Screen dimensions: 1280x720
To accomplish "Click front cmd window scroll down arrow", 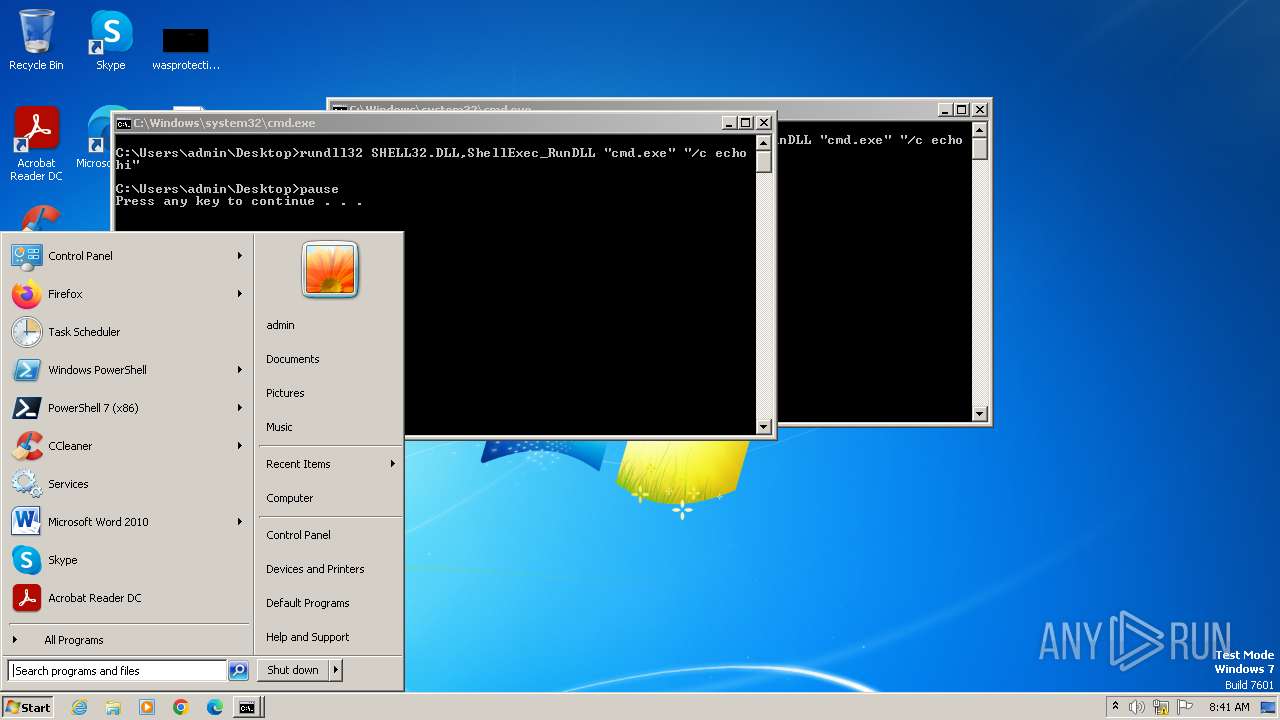I will pyautogui.click(x=764, y=426).
